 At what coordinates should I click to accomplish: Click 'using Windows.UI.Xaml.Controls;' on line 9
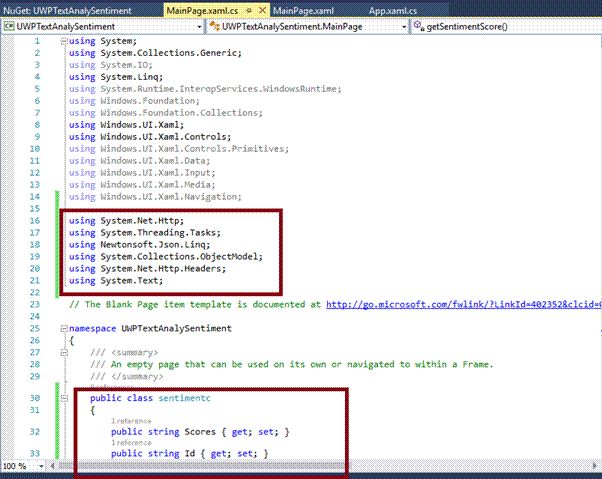point(150,137)
